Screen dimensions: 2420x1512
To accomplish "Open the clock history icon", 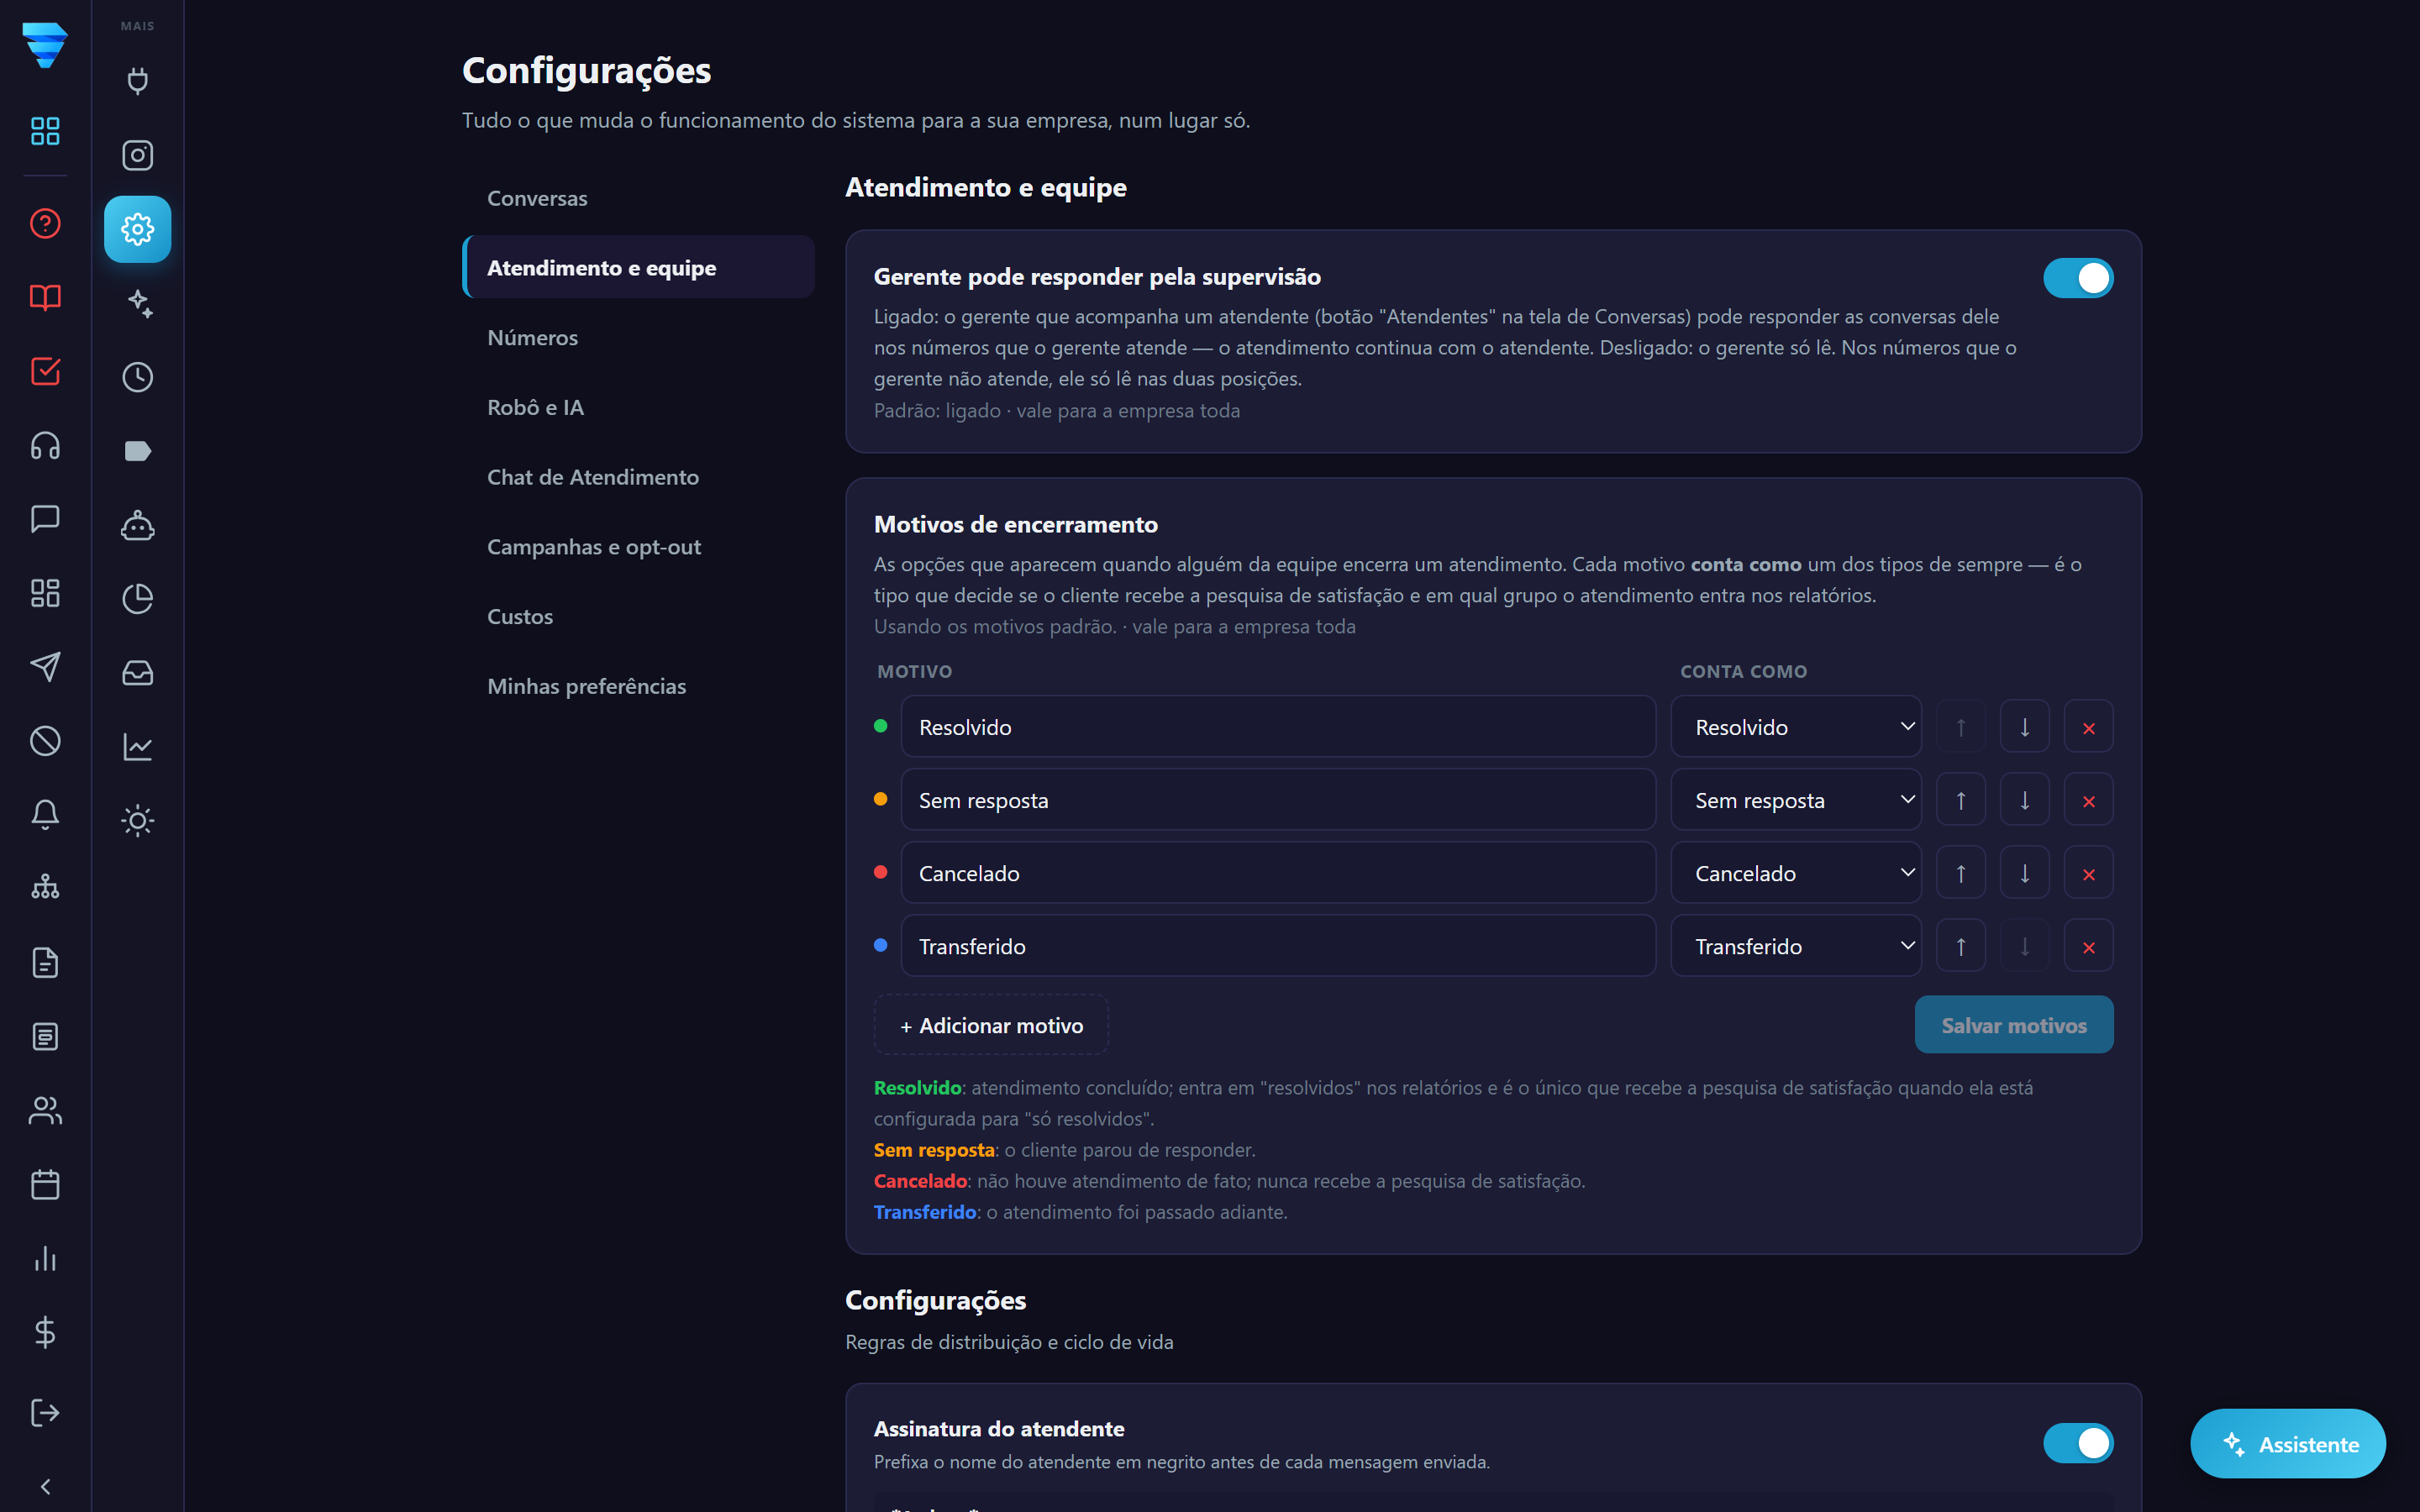I will pos(138,377).
